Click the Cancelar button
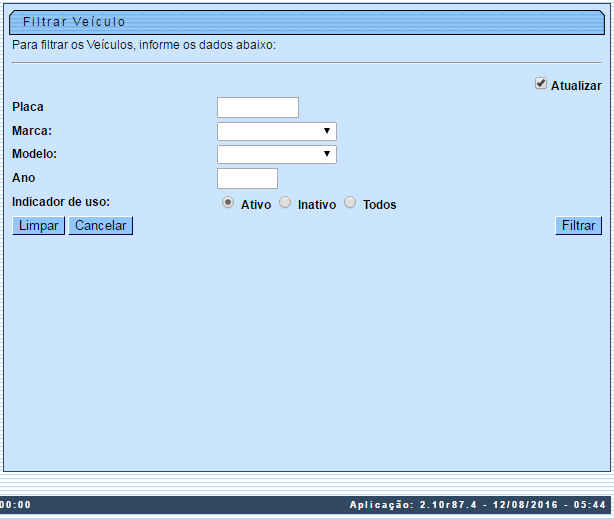Screen dimensions: 614x519 101,226
